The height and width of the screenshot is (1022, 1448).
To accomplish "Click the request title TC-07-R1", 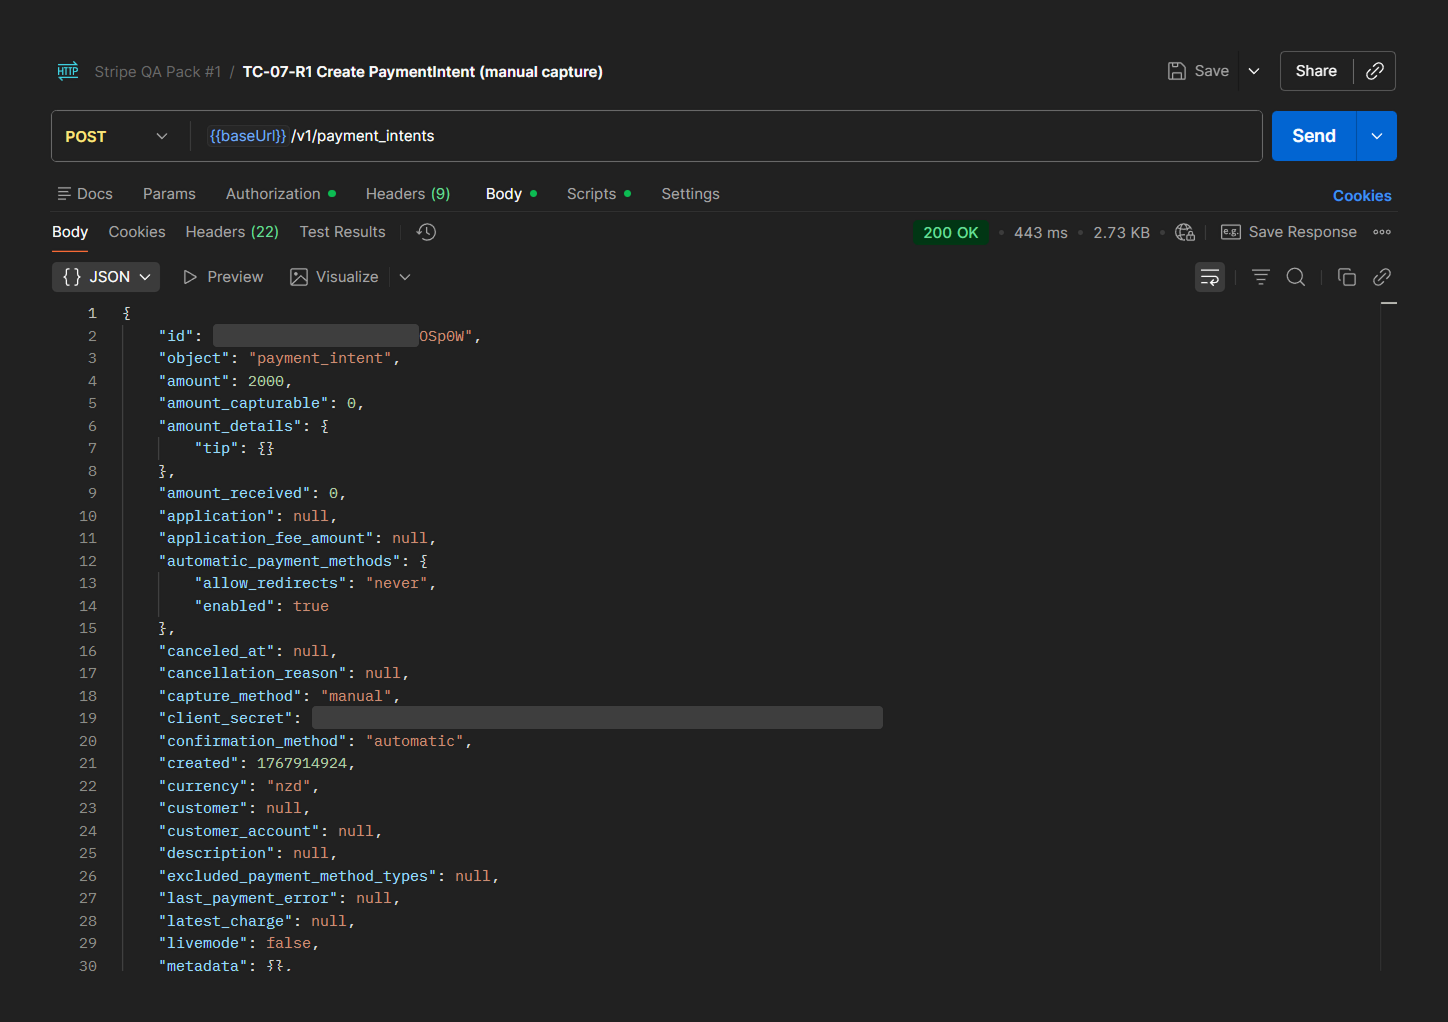I will click(x=422, y=72).
